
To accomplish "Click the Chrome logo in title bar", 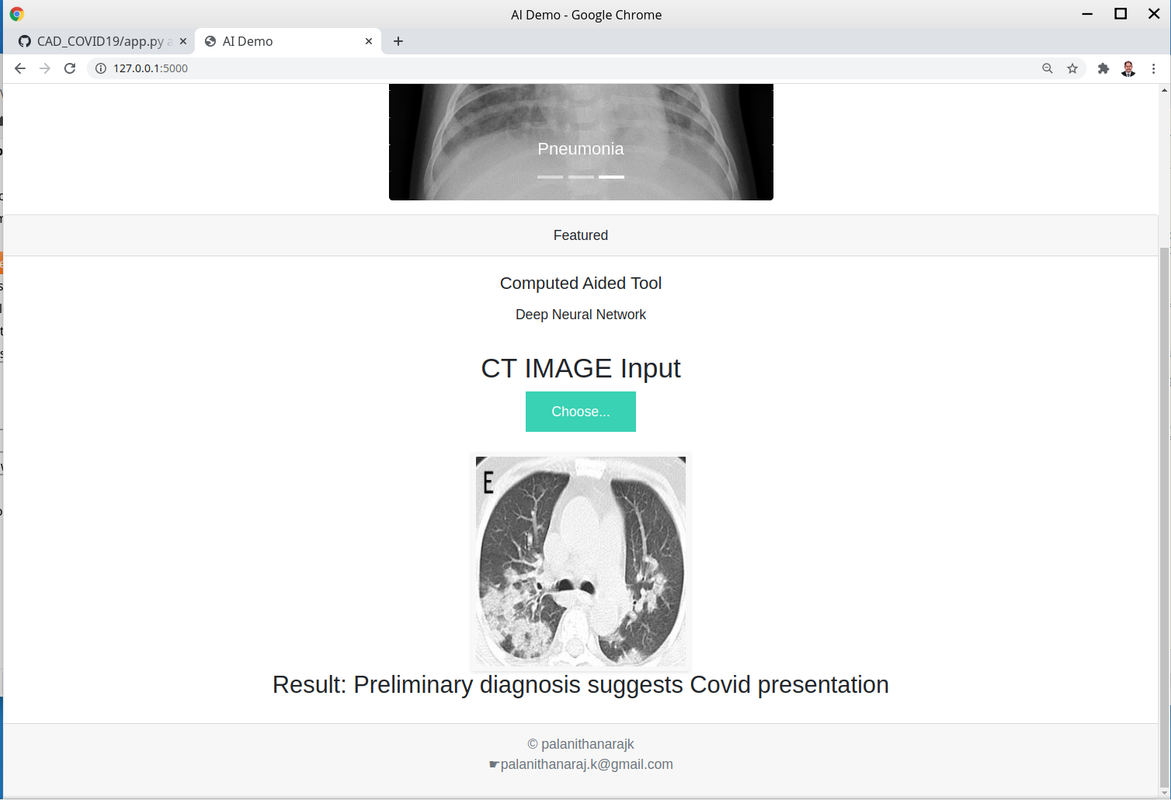I will coord(16,14).
